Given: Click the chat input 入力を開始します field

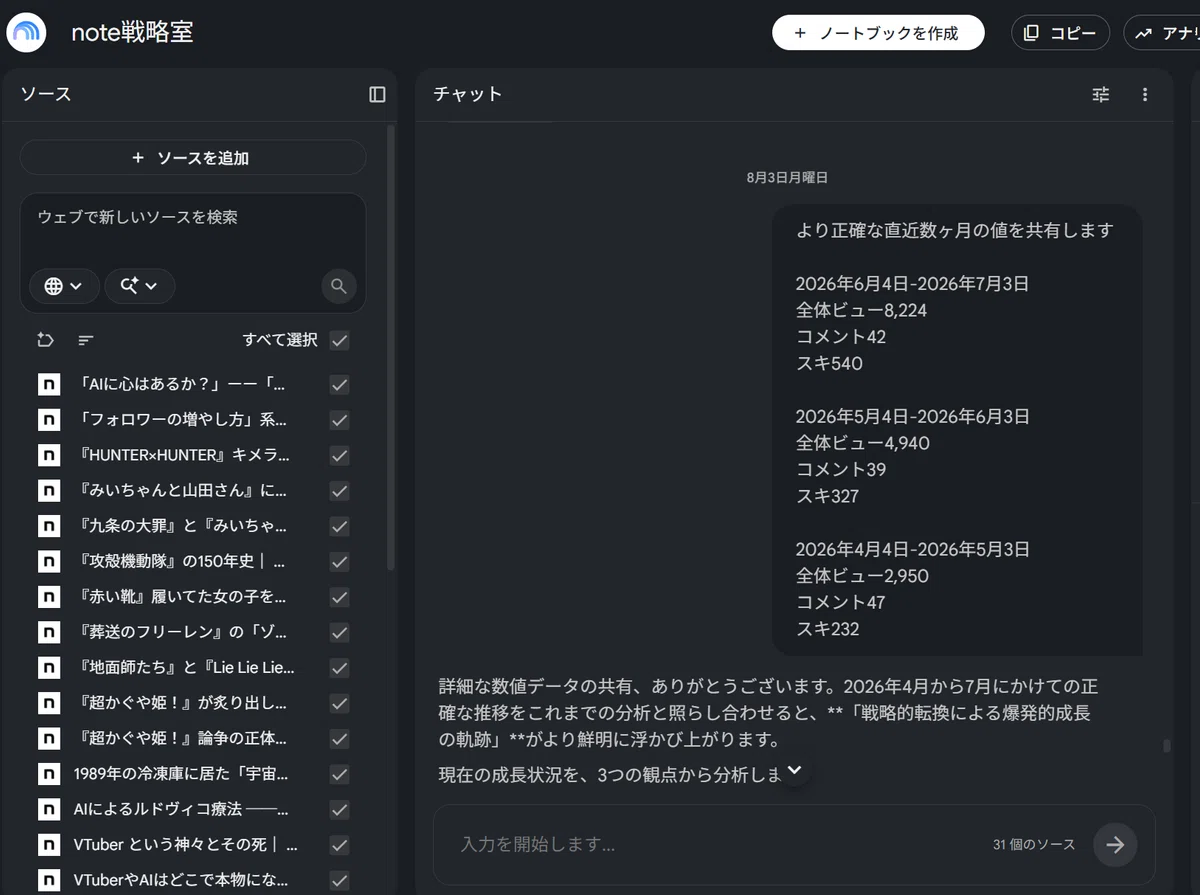Looking at the screenshot, I should tap(710, 844).
